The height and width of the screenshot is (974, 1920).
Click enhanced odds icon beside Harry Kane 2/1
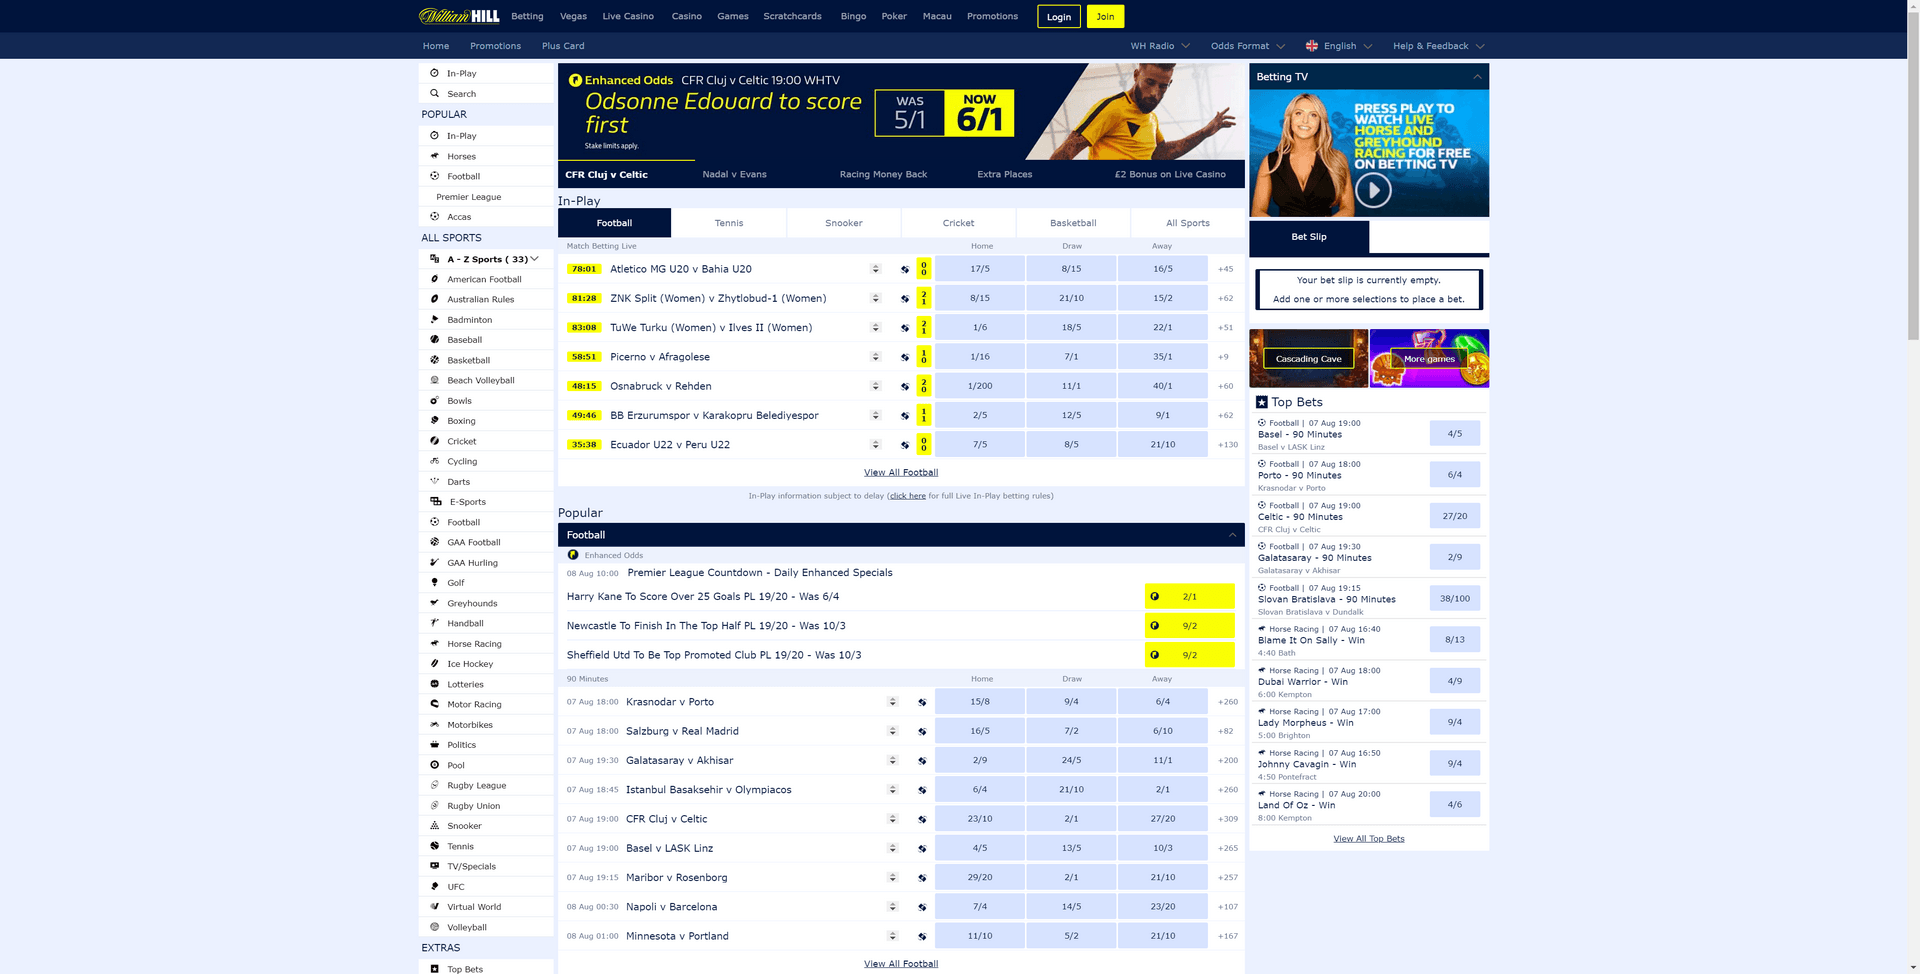point(1155,596)
